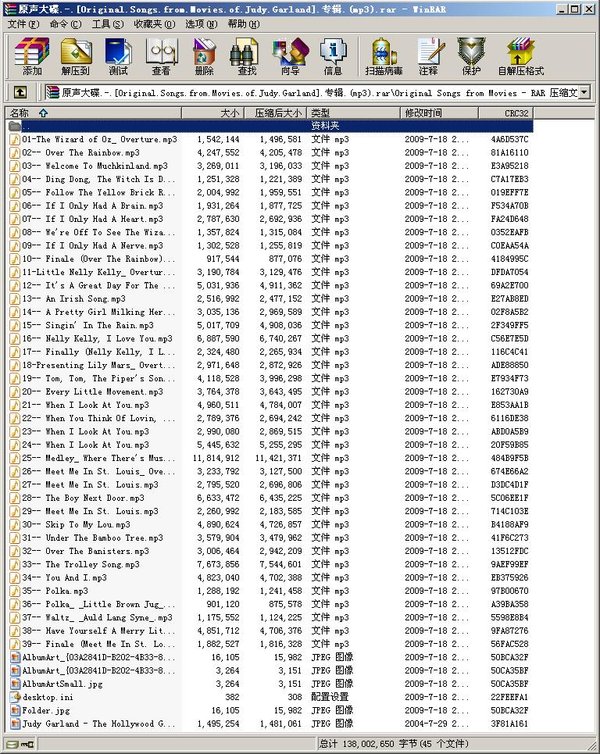Select file 01-The Wizard of Oz_ Overture.mp3
This screenshot has width=600, height=754.
pos(100,139)
